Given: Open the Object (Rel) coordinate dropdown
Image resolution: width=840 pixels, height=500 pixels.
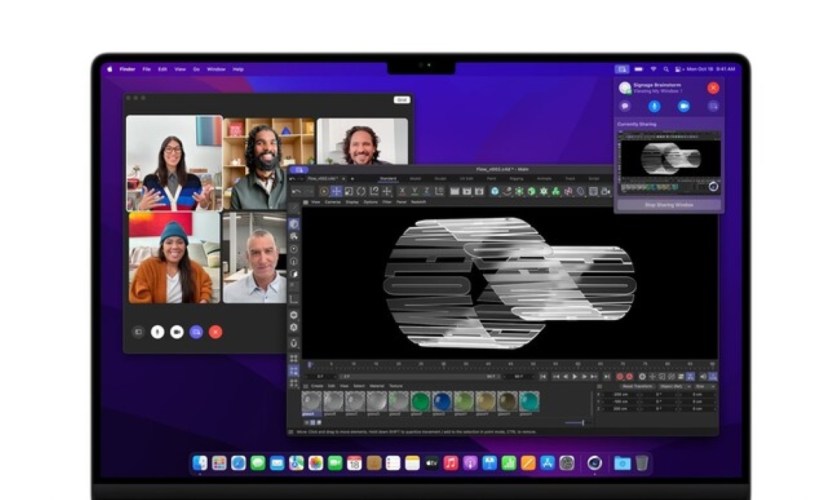Looking at the screenshot, I should pos(674,386).
